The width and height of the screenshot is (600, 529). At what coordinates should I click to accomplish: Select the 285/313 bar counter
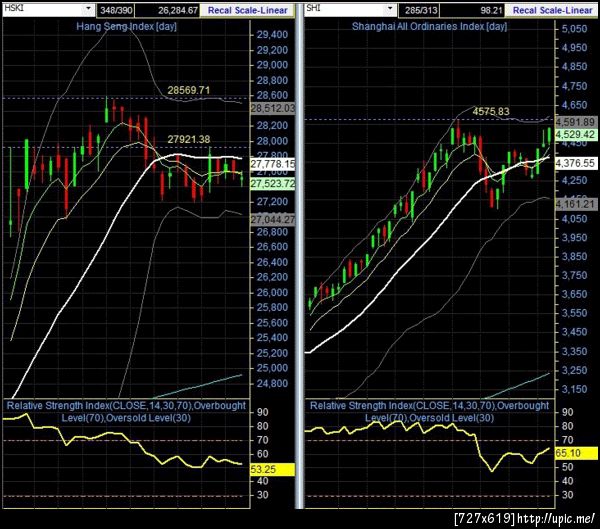421,10
